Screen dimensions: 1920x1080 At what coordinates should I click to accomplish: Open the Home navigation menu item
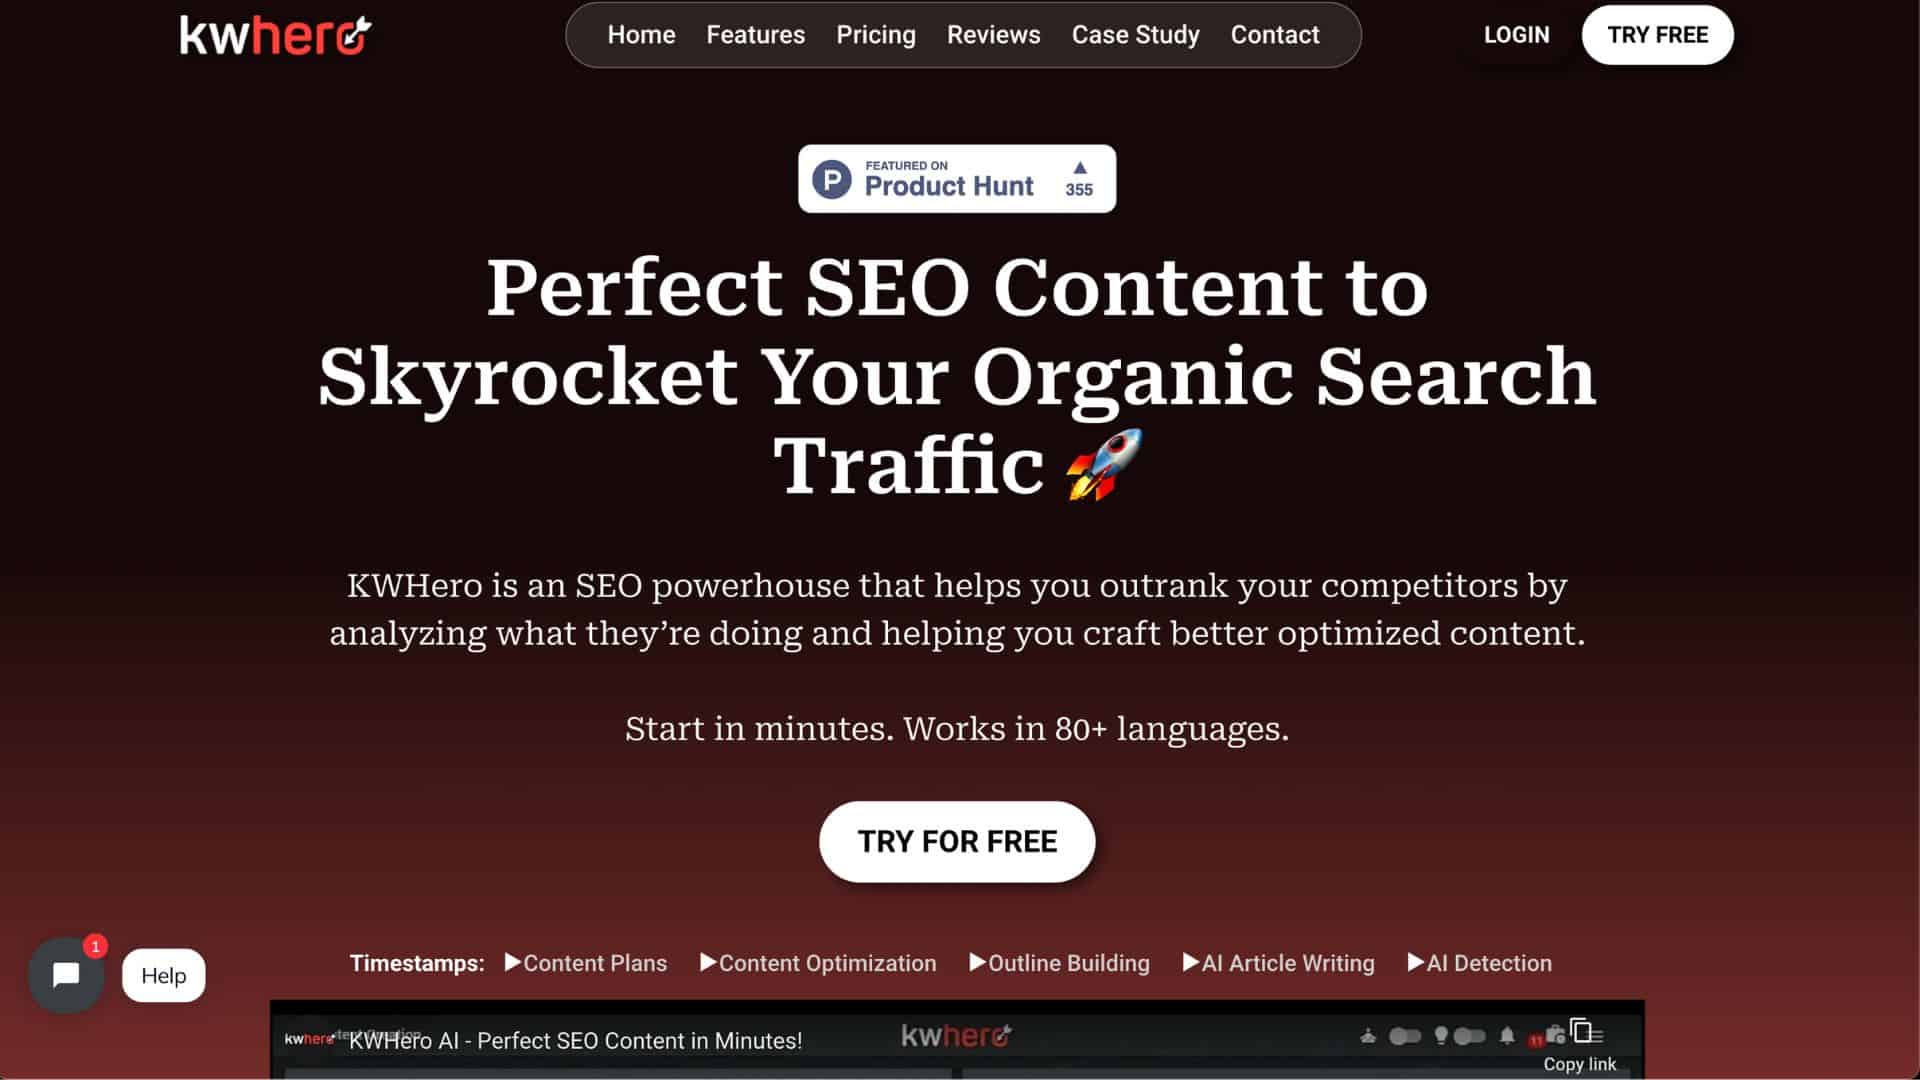pos(642,34)
